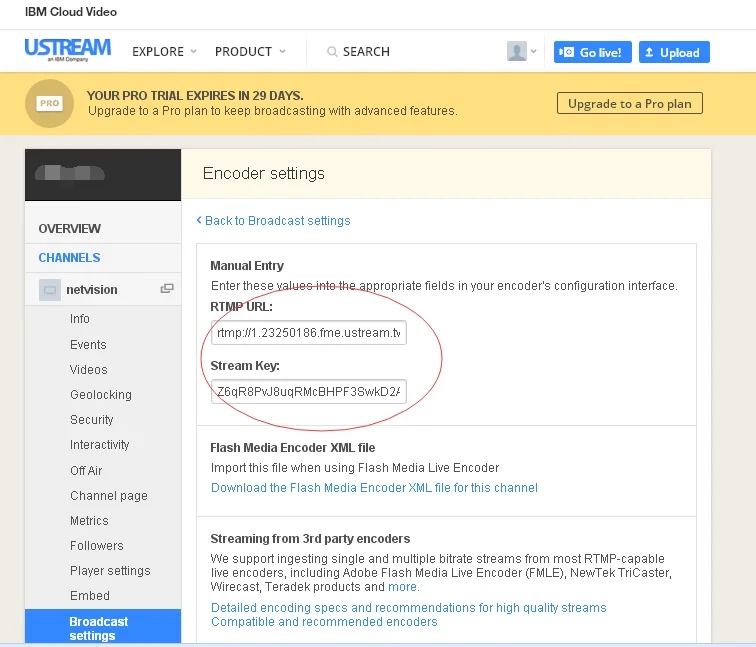Click the arrow next to the avatar

533,51
